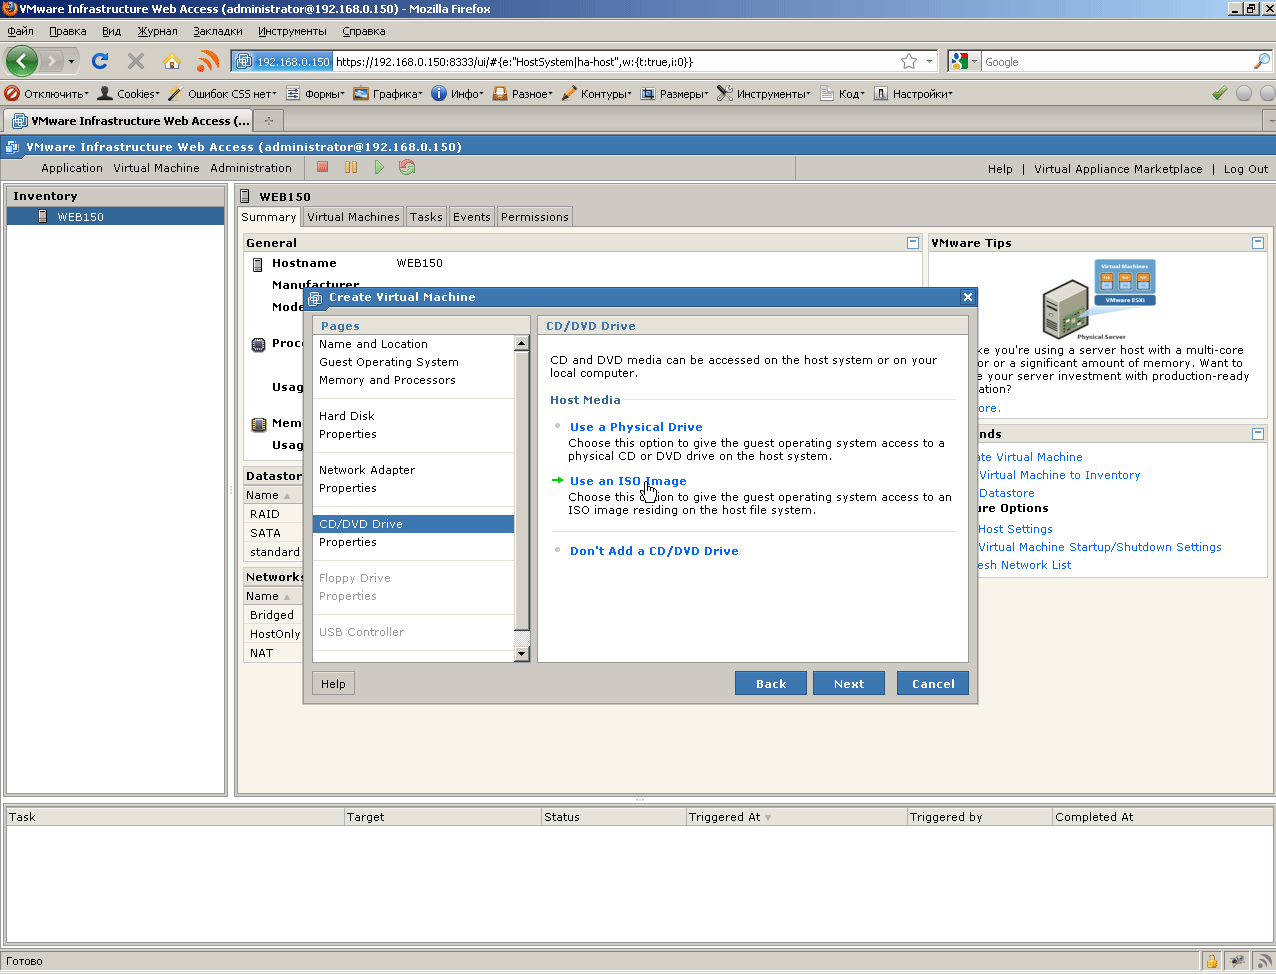Image resolution: width=1276 pixels, height=974 pixels.
Task: Choose Use a Physical Drive option
Action: (x=636, y=427)
